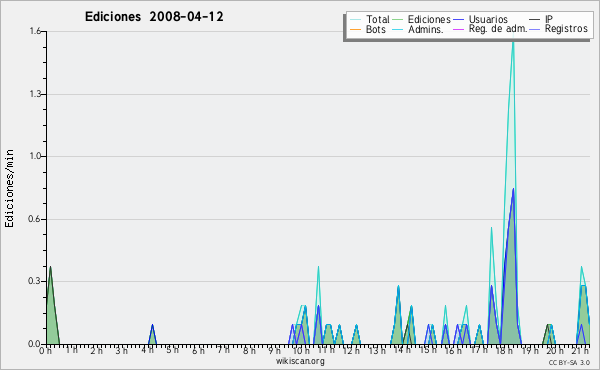The height and width of the screenshot is (370, 600).
Task: Open the wikiscan.org link below chart
Action: pyautogui.click(x=300, y=361)
